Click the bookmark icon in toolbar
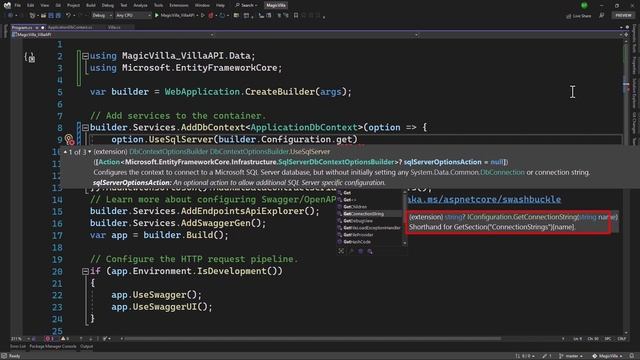Image resolution: width=640 pixels, height=360 pixels. 296,16
